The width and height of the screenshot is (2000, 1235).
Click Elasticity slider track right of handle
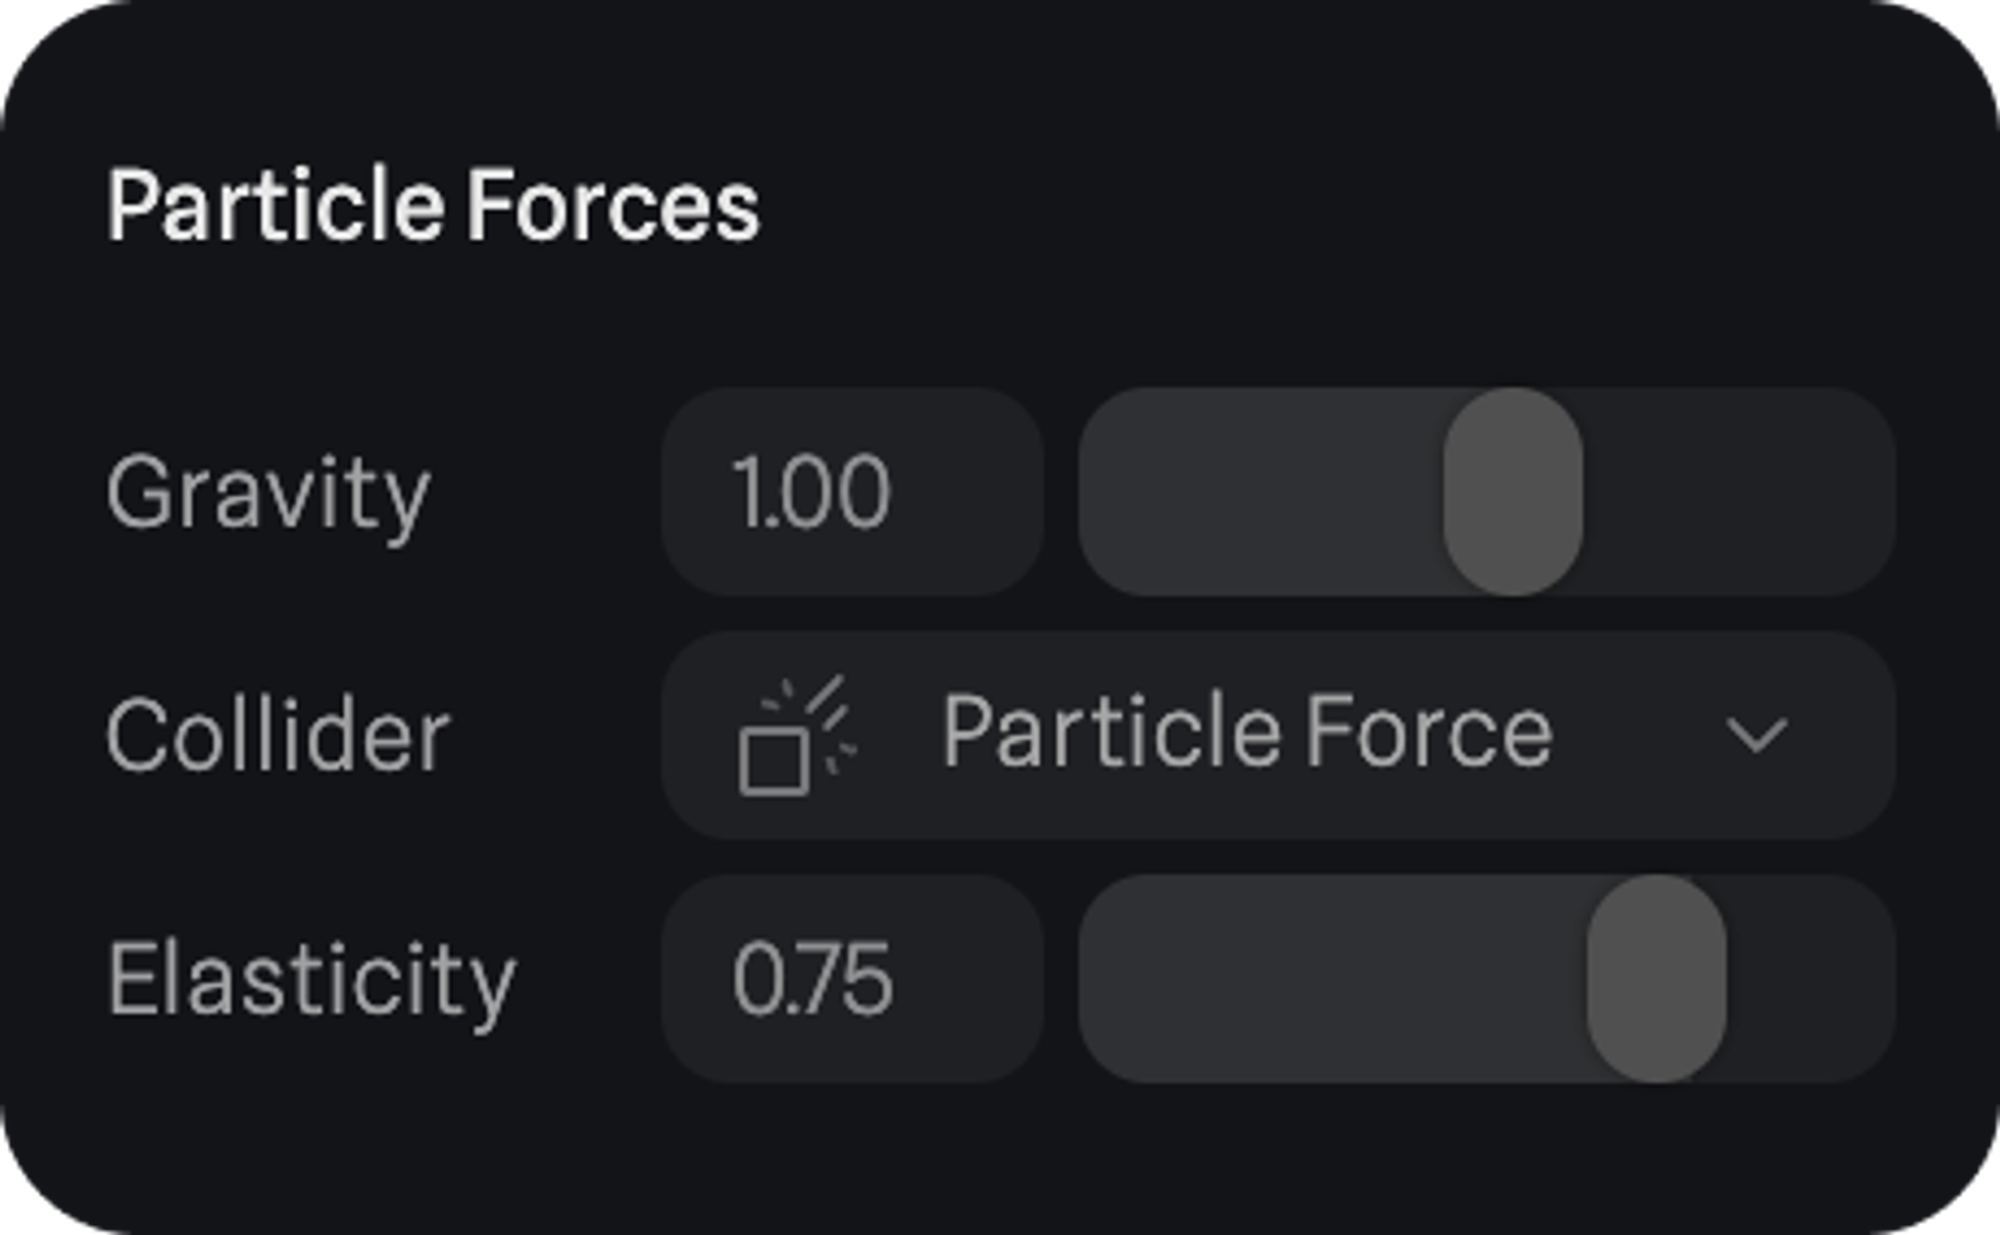[x=1810, y=979]
